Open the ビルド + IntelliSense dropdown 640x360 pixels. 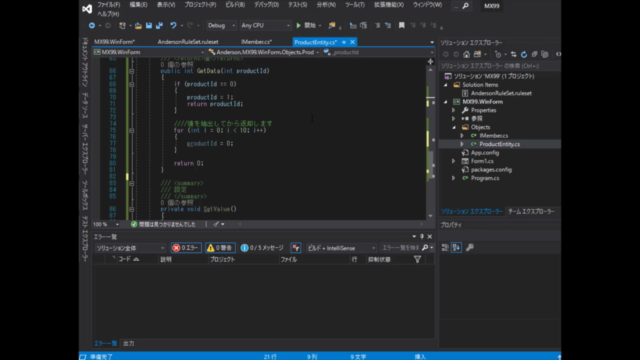coord(341,248)
